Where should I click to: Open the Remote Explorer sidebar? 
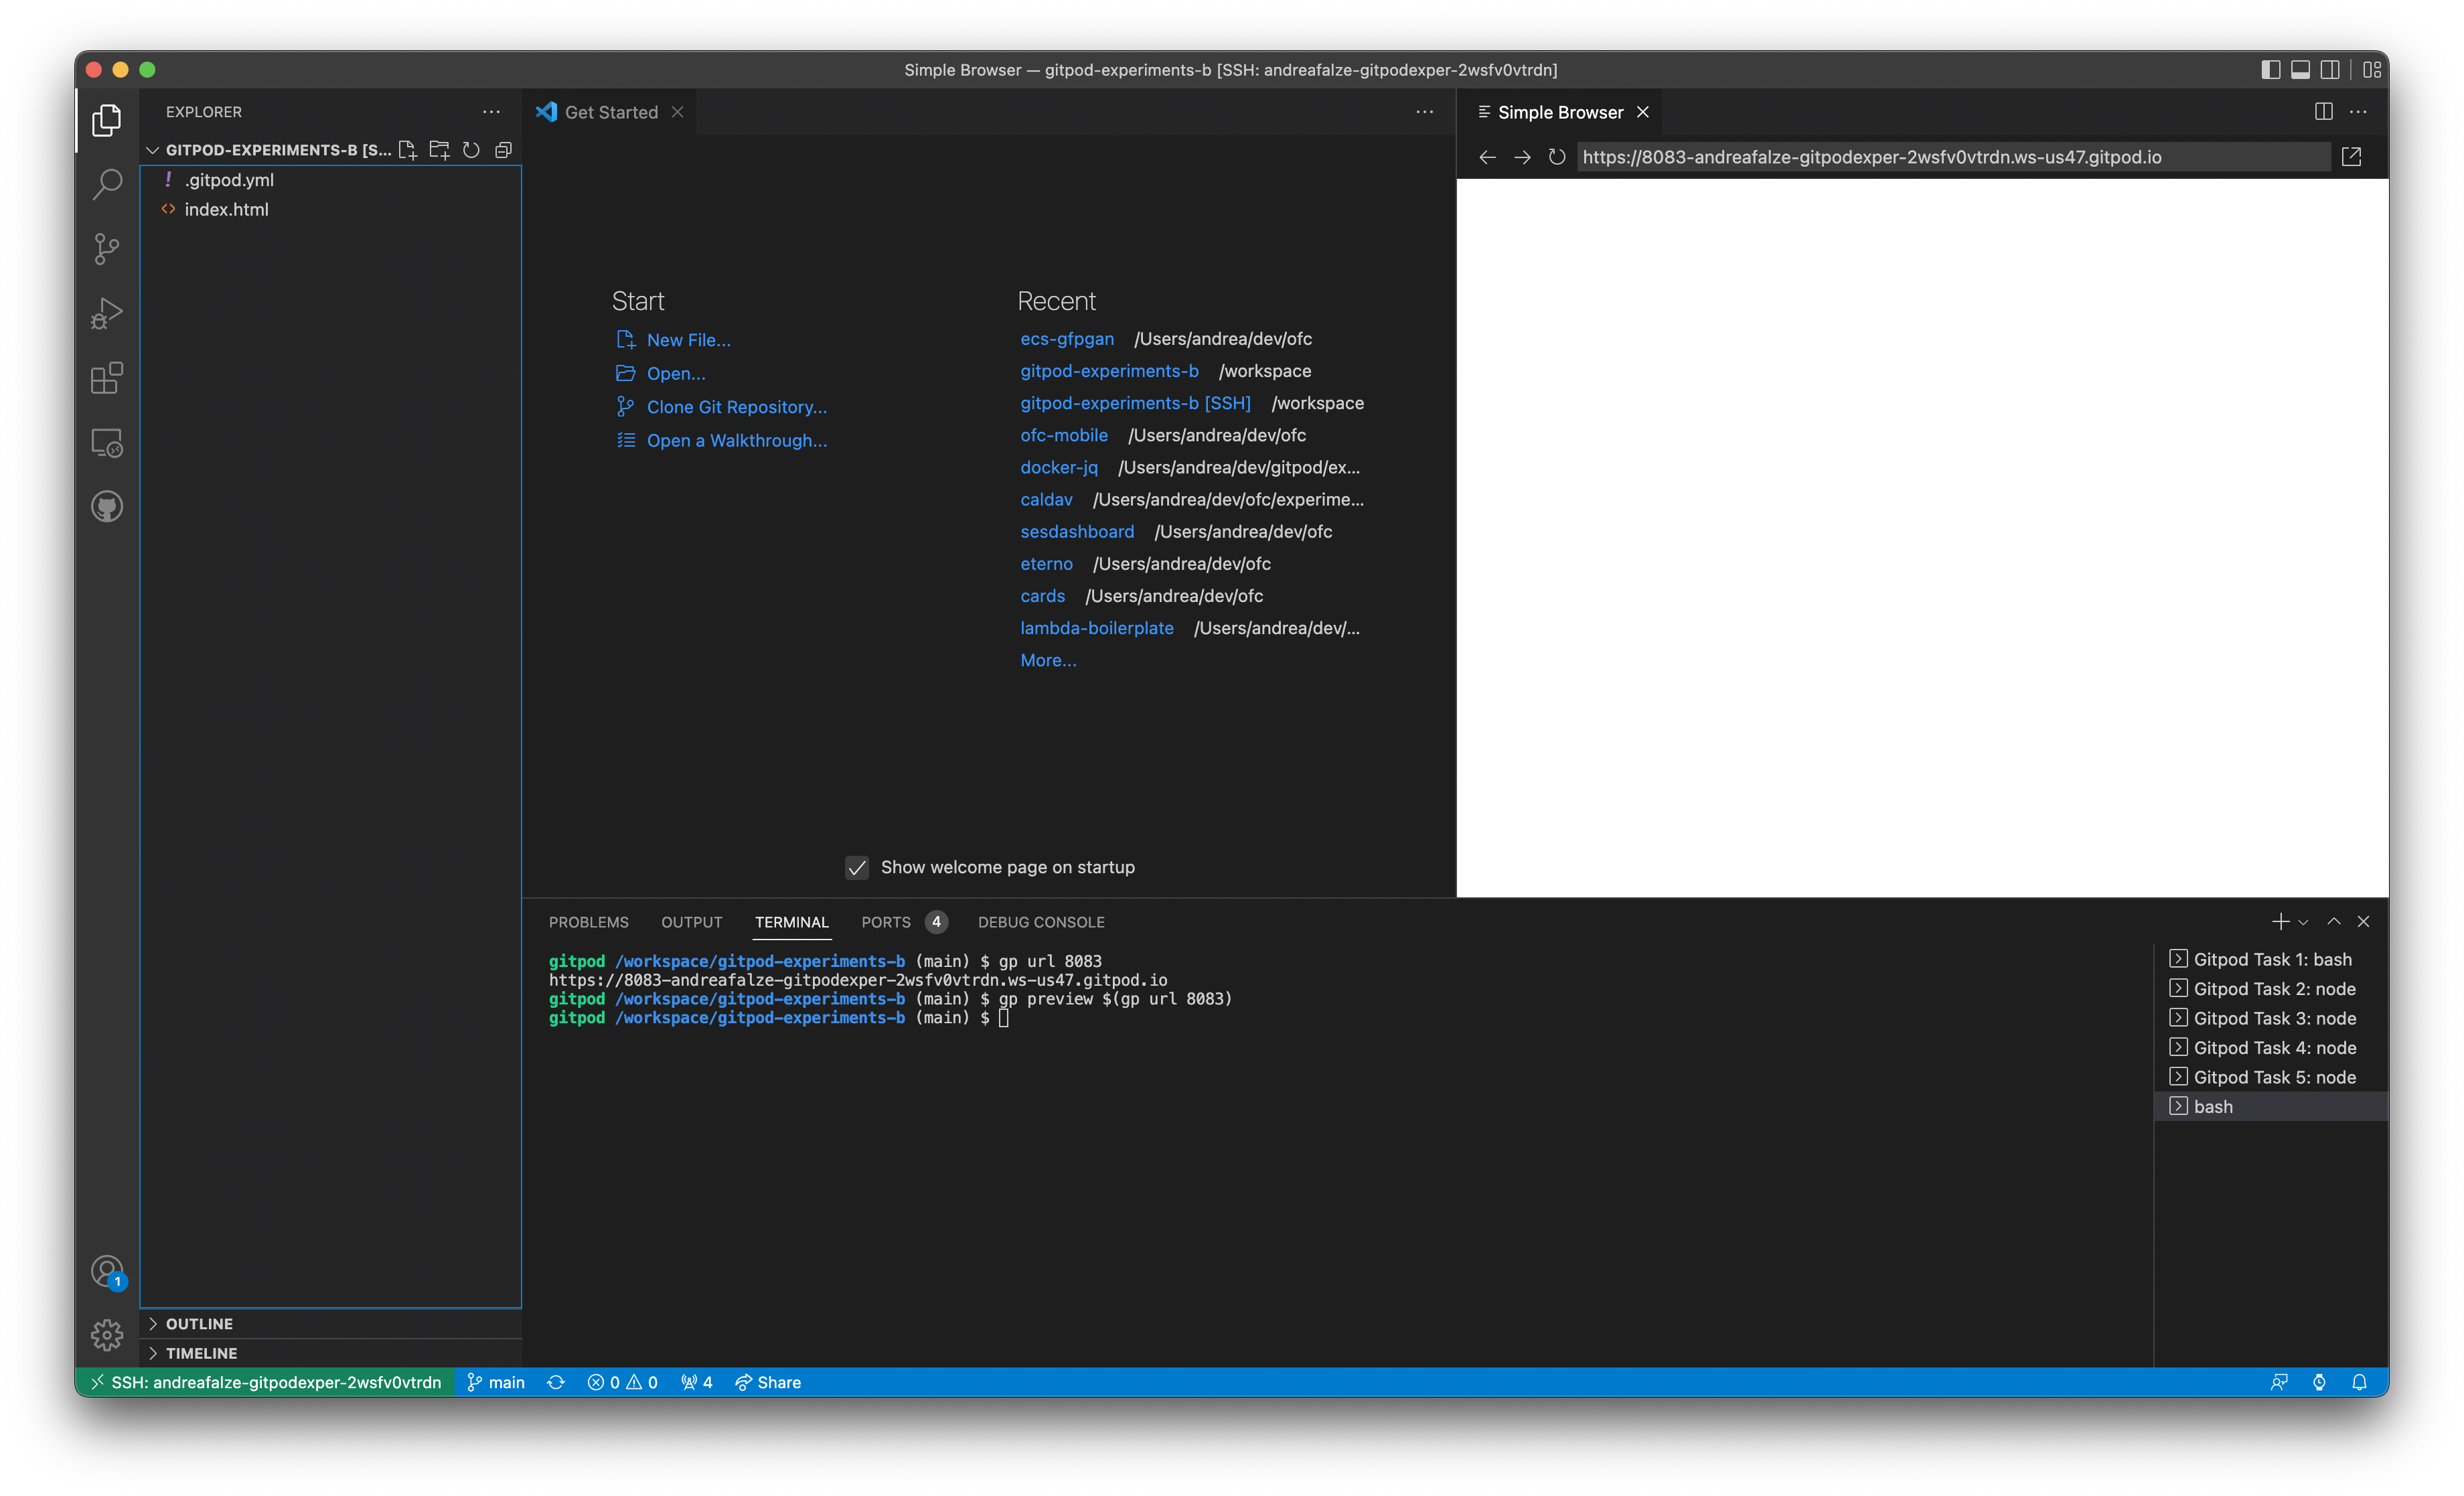[106, 442]
